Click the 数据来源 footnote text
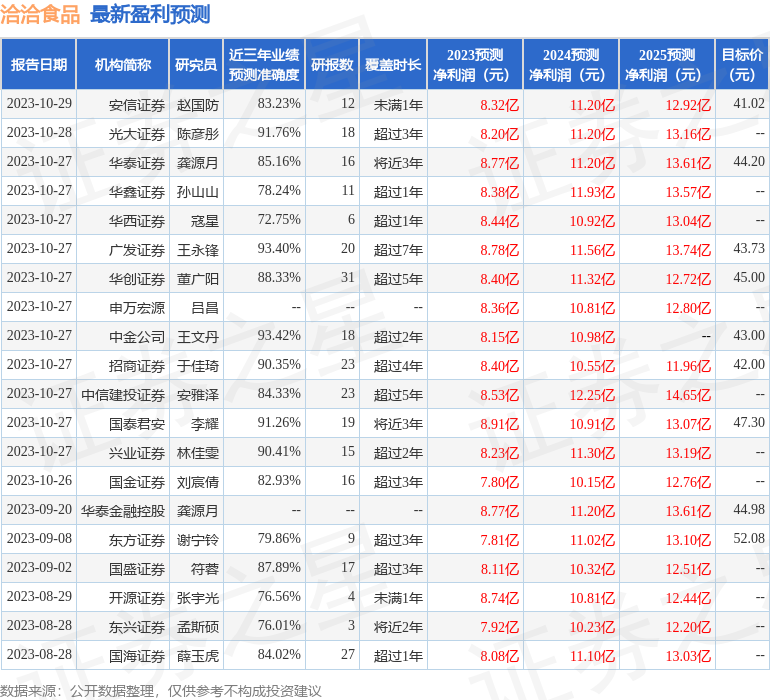 [161, 691]
